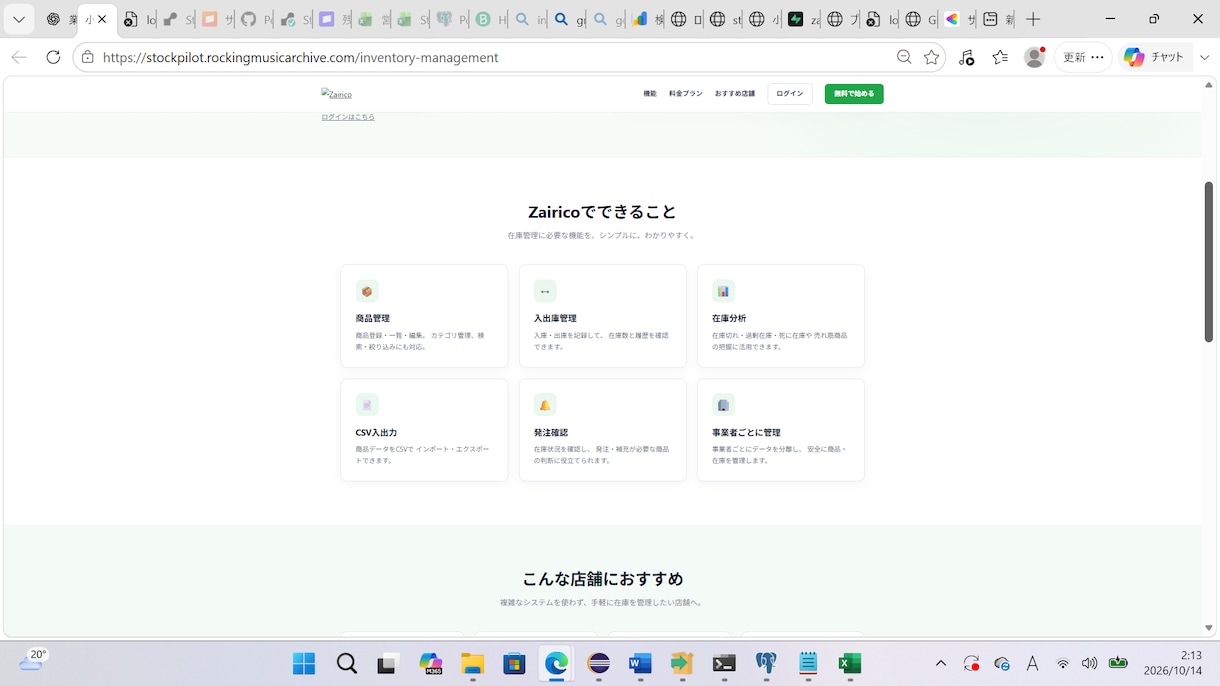This screenshot has width=1220, height=686.
Task: Open the volume control in the tray
Action: coord(1089,663)
